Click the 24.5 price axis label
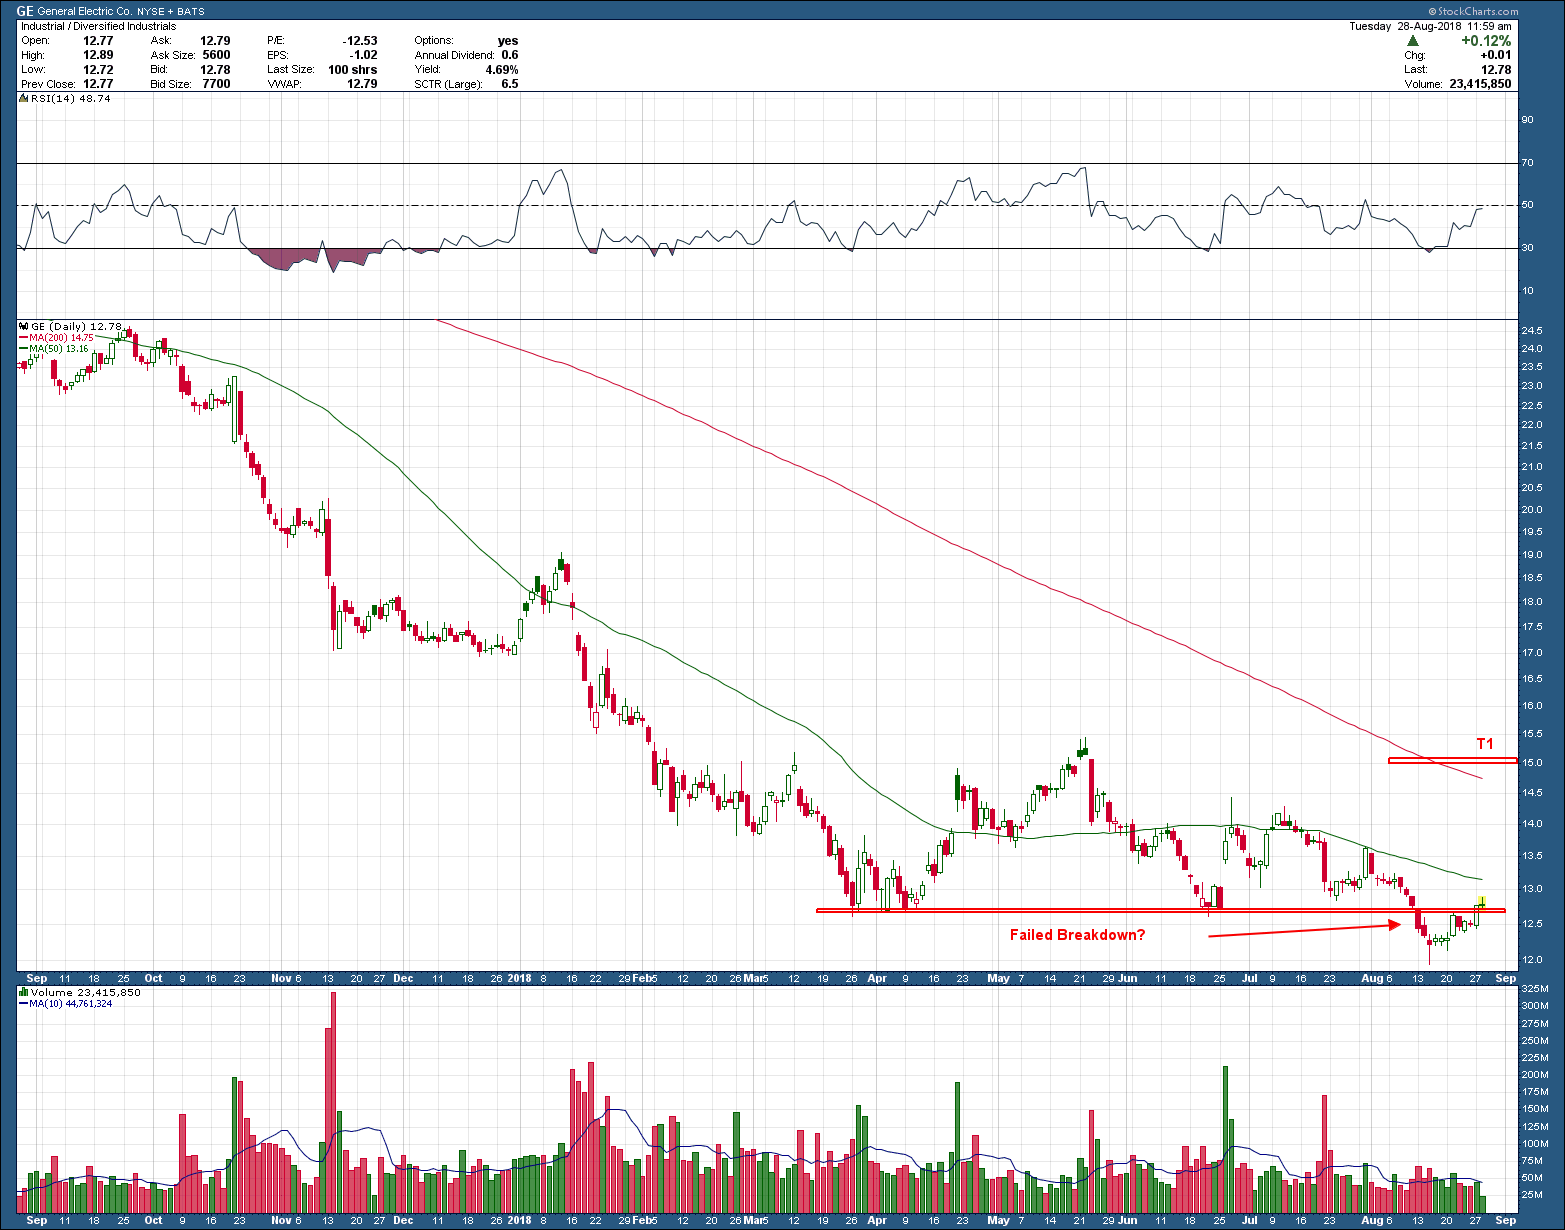Screen dimensions: 1565x1230 (x=1531, y=330)
